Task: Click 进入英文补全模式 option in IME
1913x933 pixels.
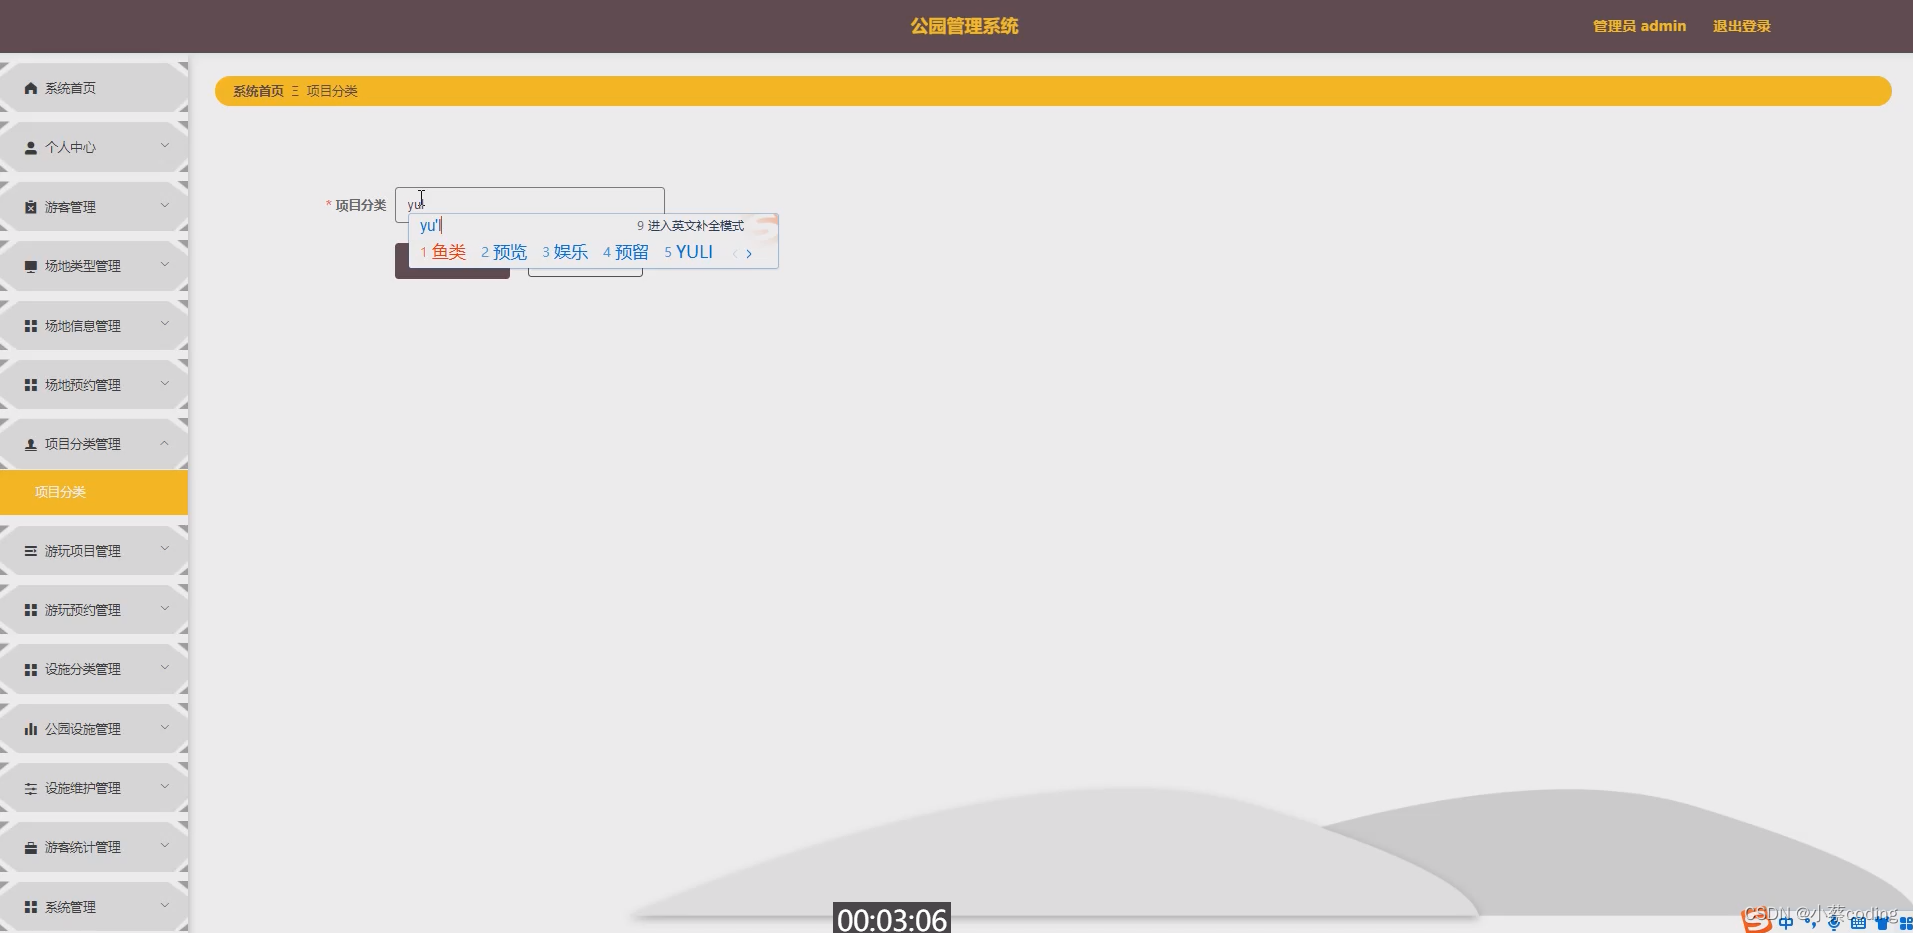Action: pos(691,226)
